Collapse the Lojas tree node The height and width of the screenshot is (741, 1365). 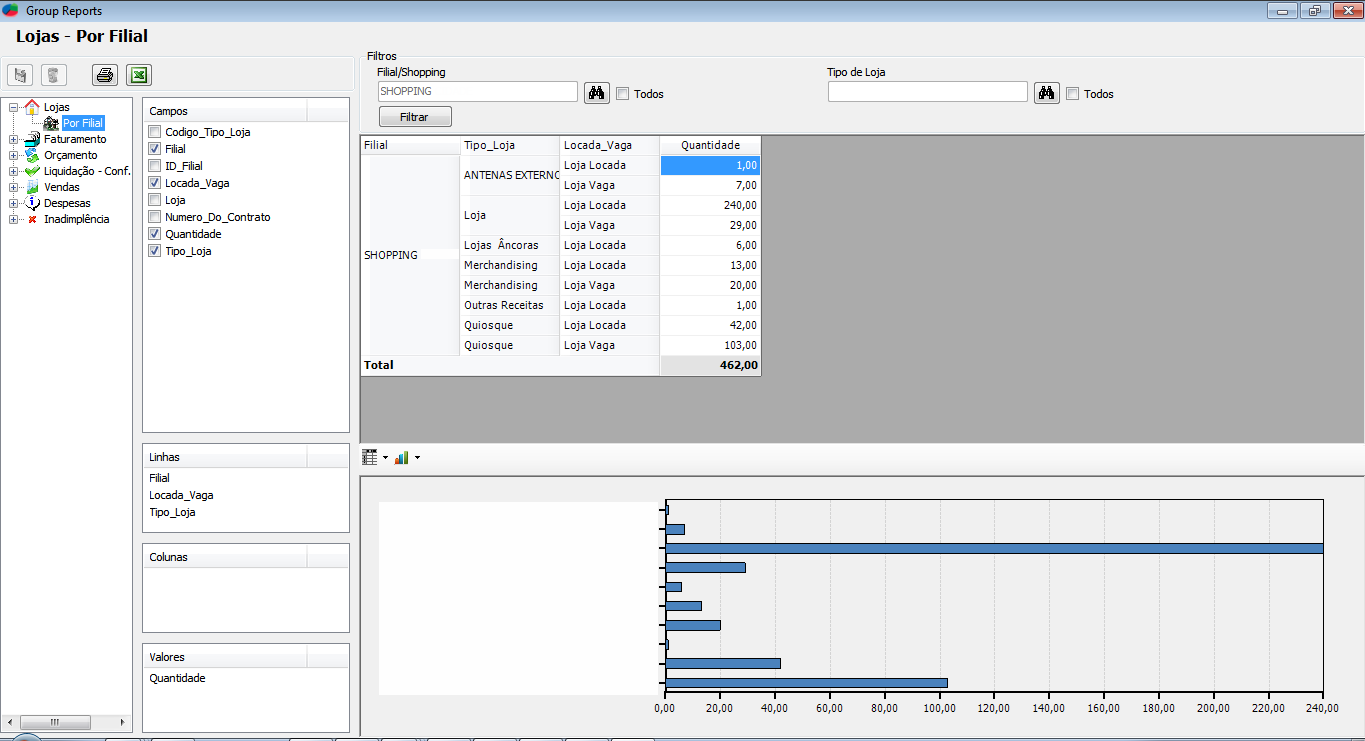click(x=13, y=107)
